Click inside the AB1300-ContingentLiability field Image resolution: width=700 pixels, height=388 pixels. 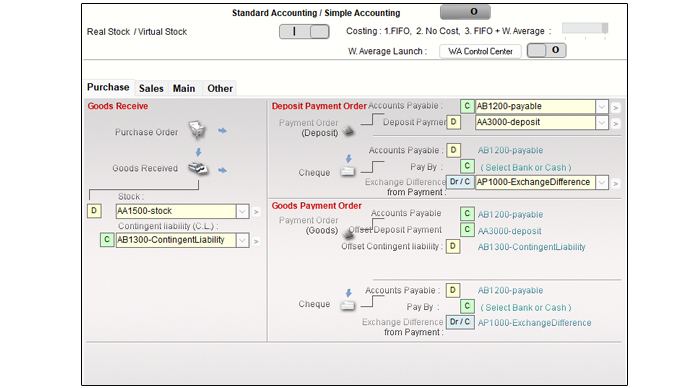176,240
